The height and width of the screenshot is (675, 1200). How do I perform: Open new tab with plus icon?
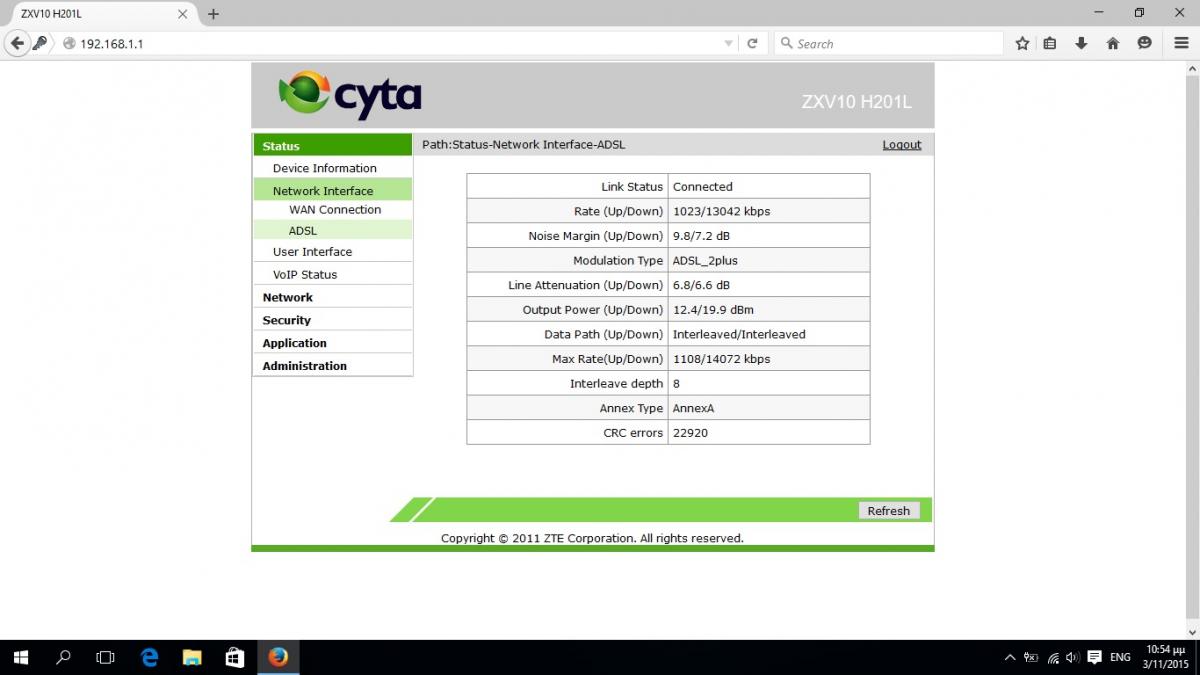(x=213, y=14)
